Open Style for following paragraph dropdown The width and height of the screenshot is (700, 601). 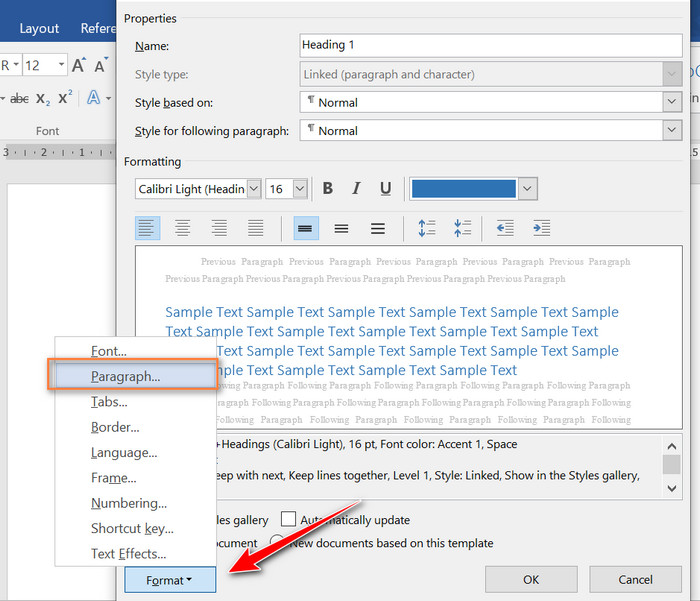tap(671, 130)
